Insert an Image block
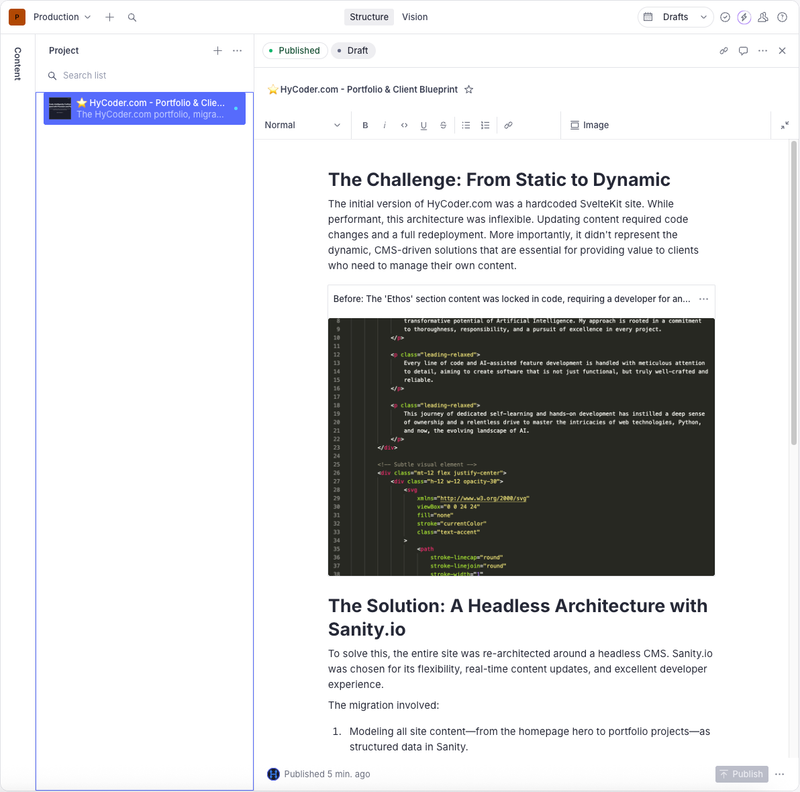 point(589,125)
